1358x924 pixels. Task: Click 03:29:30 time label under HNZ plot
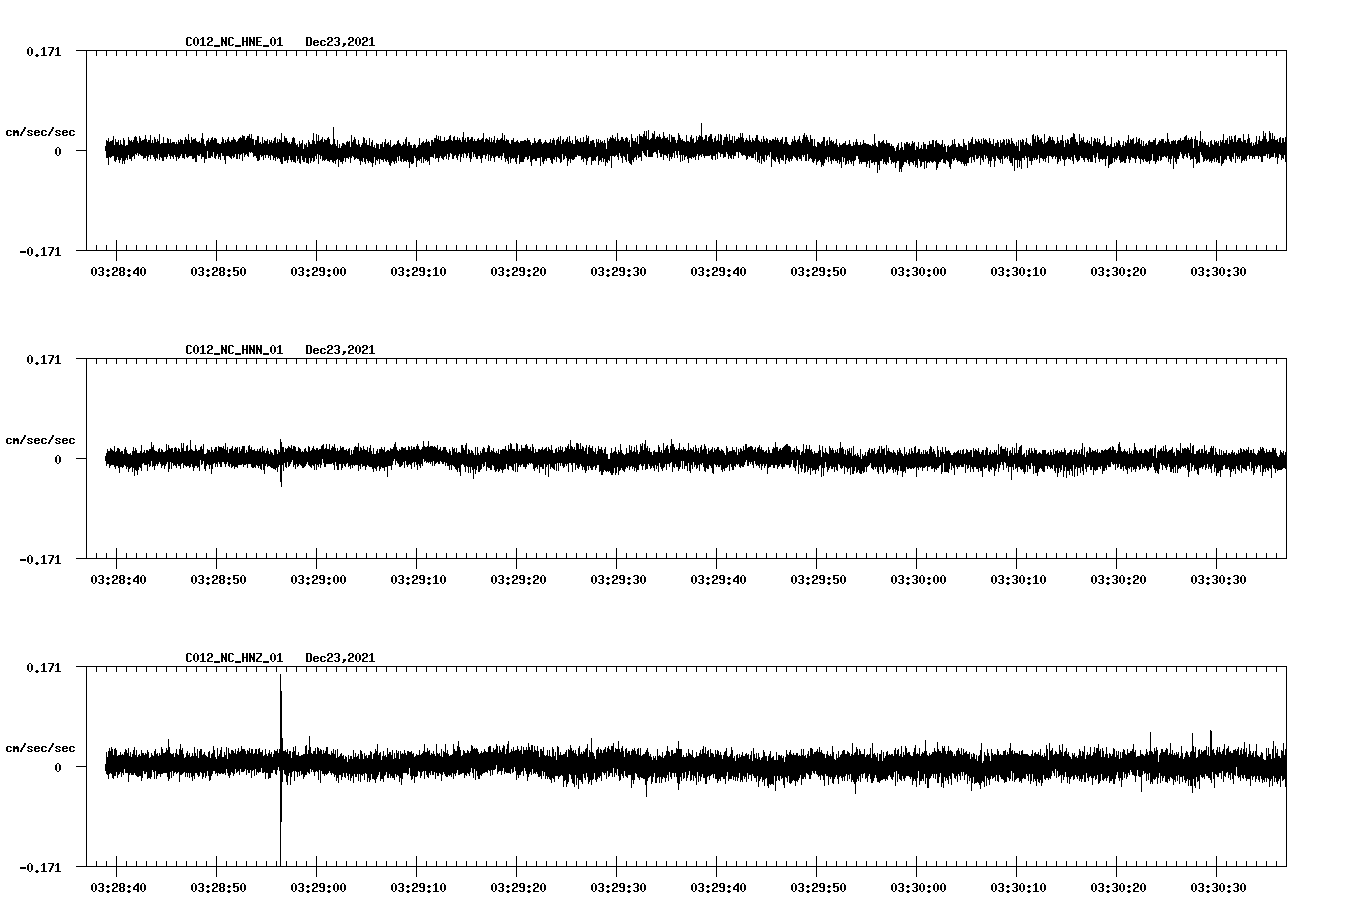pos(618,887)
